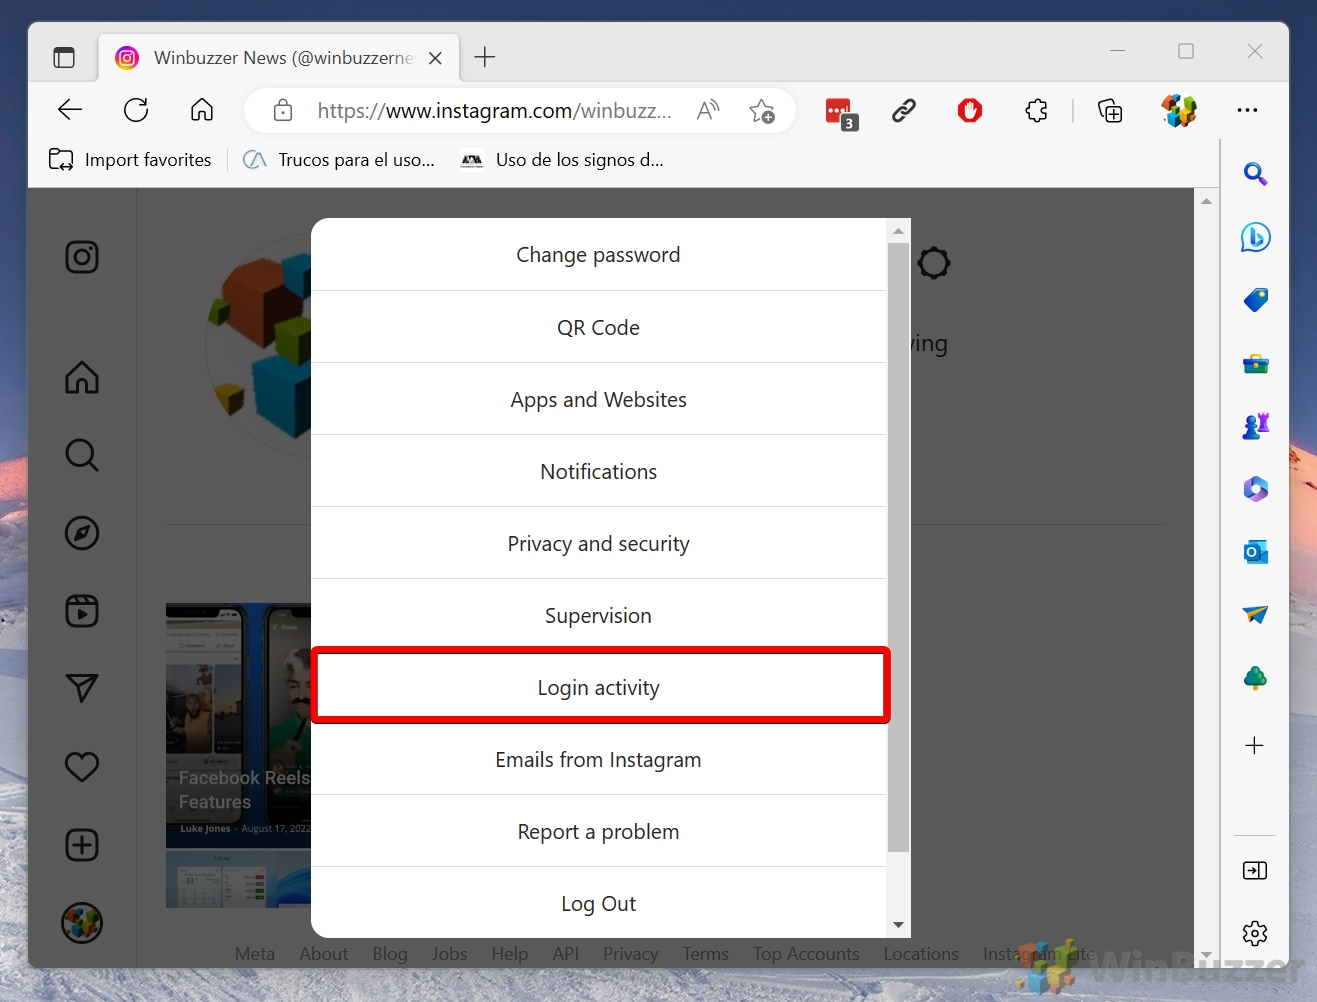Open the red stop-hand ad blocker extension

[970, 110]
